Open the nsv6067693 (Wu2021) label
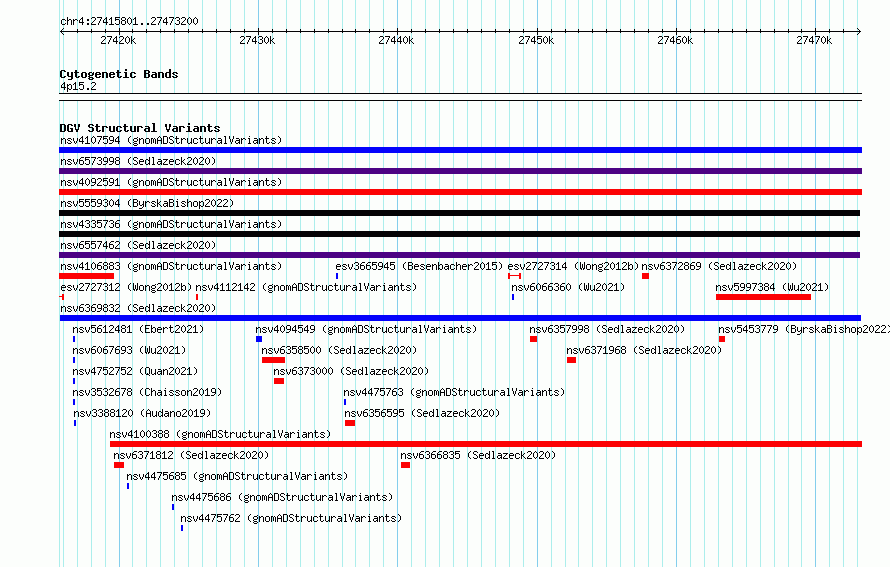 point(129,350)
